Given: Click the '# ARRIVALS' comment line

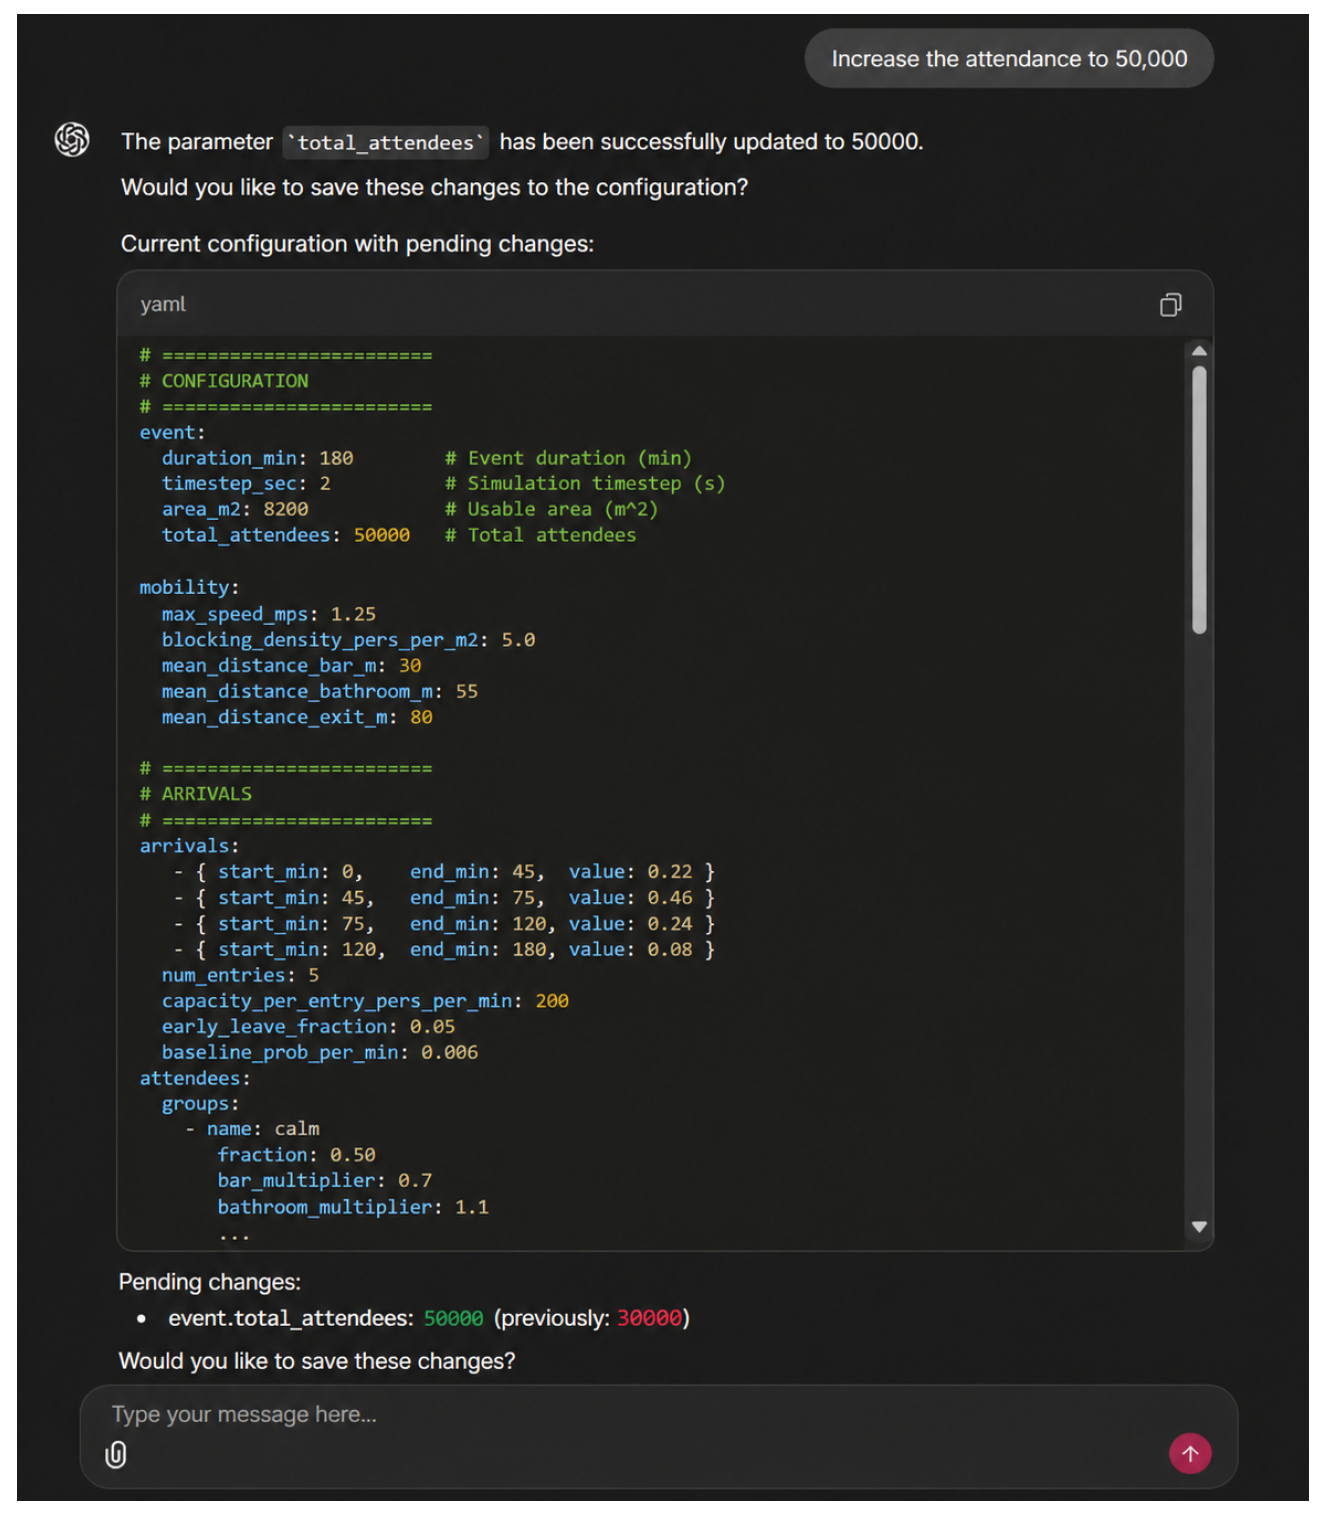Looking at the screenshot, I should (x=196, y=794).
